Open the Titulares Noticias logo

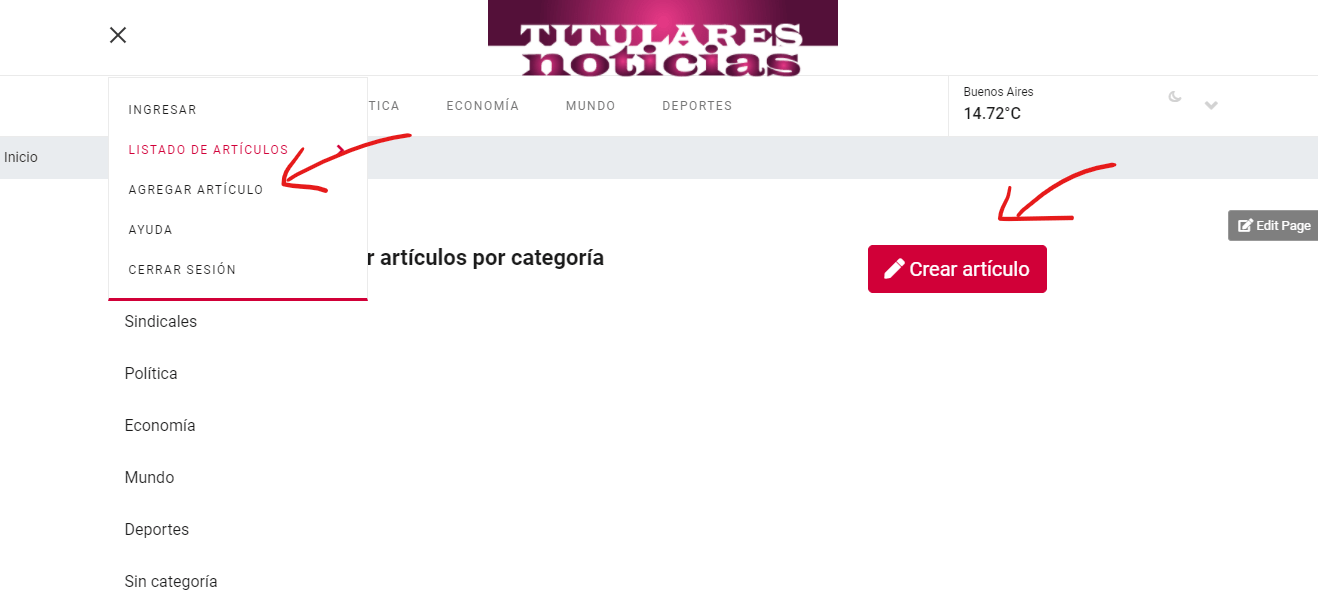pyautogui.click(x=663, y=38)
